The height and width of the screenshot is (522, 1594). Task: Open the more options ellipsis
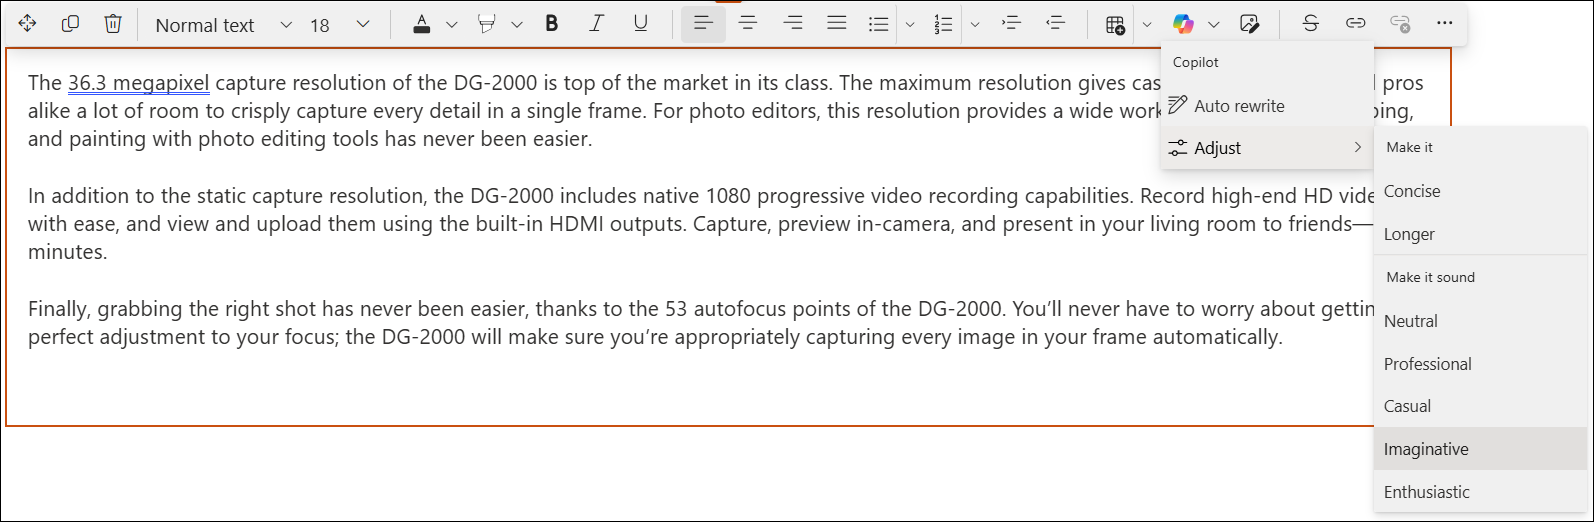[x=1444, y=24]
